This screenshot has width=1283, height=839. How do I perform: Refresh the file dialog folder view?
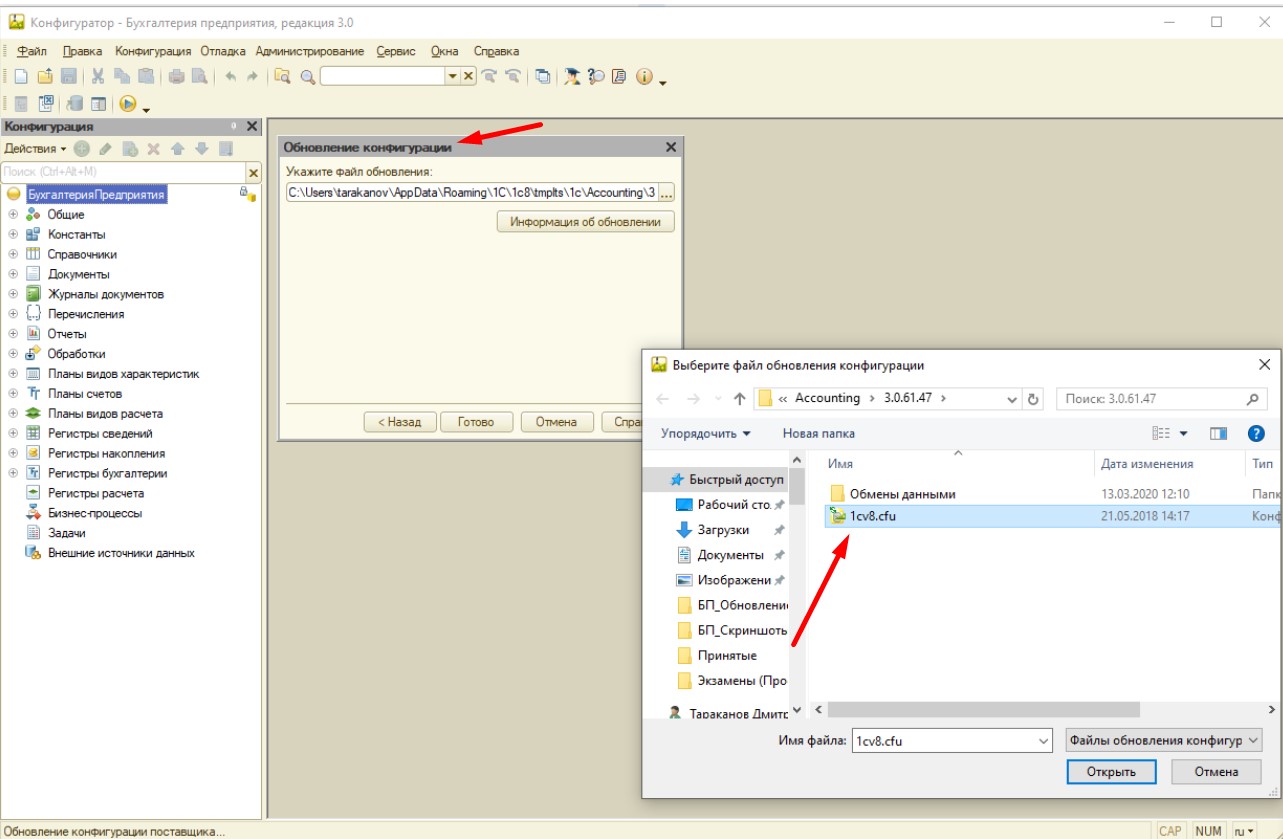tap(1034, 398)
